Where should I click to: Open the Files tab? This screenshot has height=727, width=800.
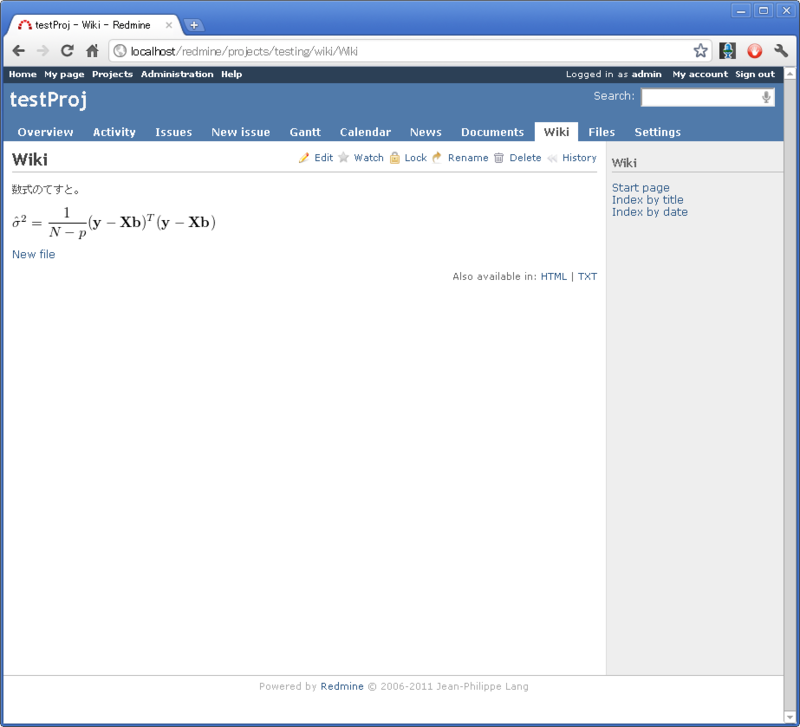pyautogui.click(x=602, y=132)
